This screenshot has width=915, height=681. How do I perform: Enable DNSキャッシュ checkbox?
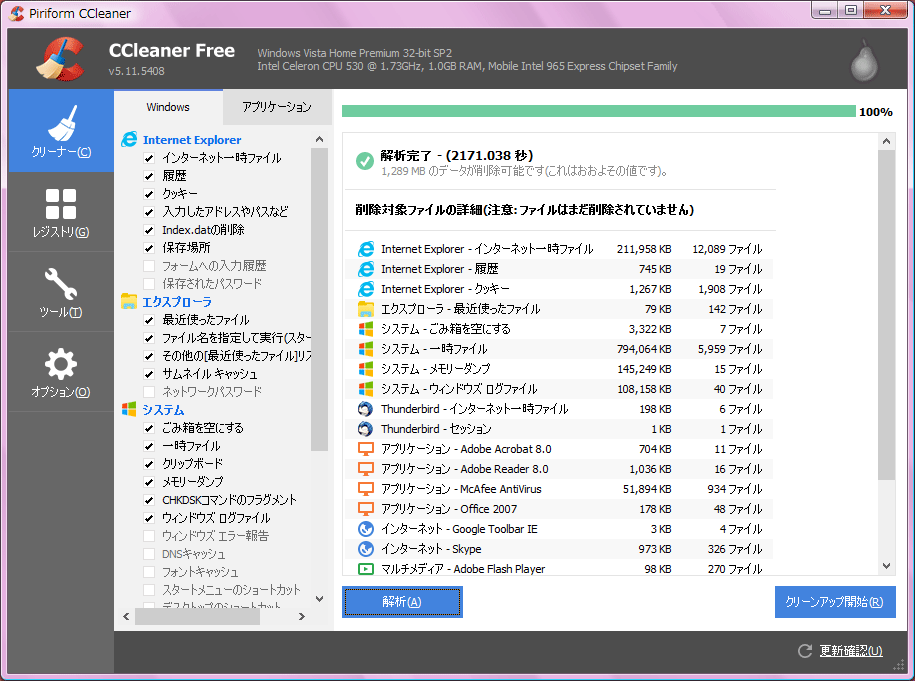149,554
